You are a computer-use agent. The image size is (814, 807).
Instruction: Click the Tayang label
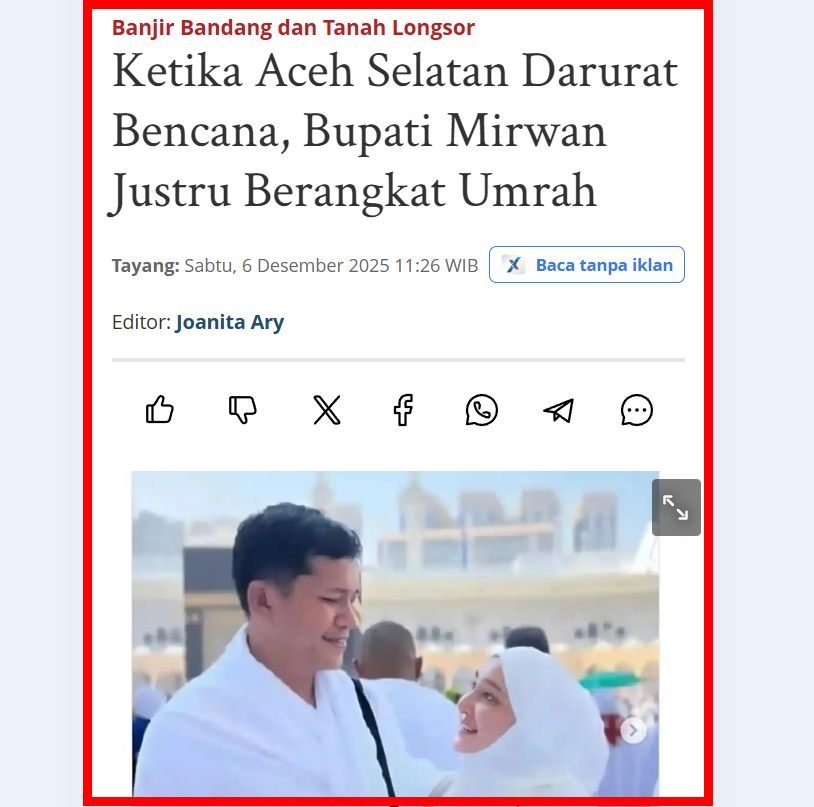[145, 266]
